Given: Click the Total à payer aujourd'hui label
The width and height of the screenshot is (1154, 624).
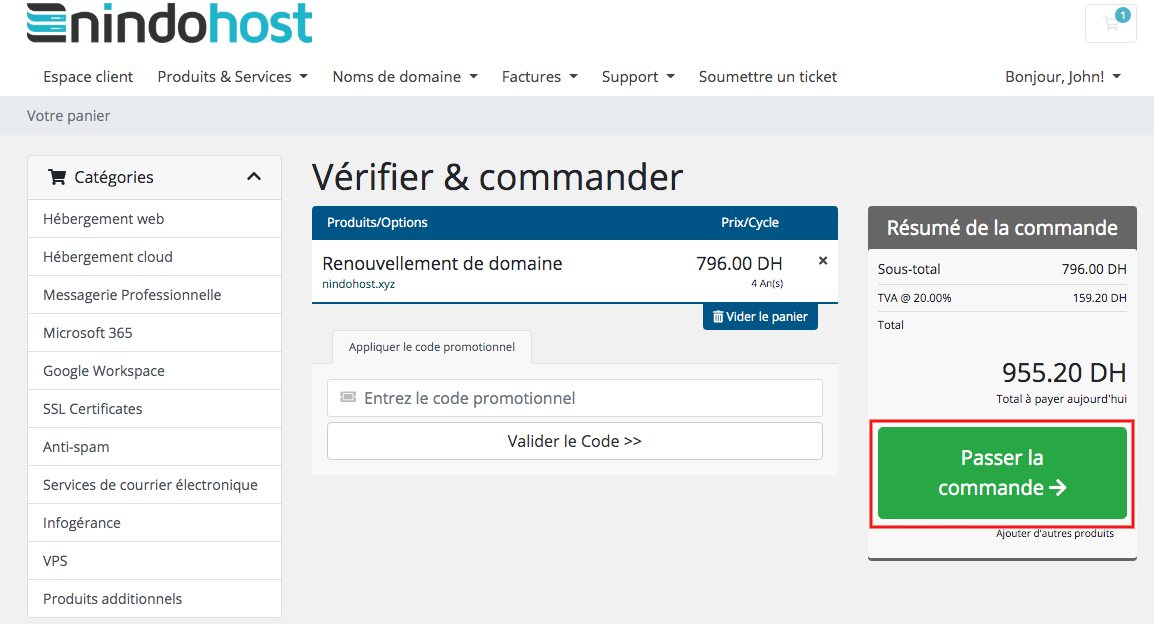Looking at the screenshot, I should point(1061,399).
